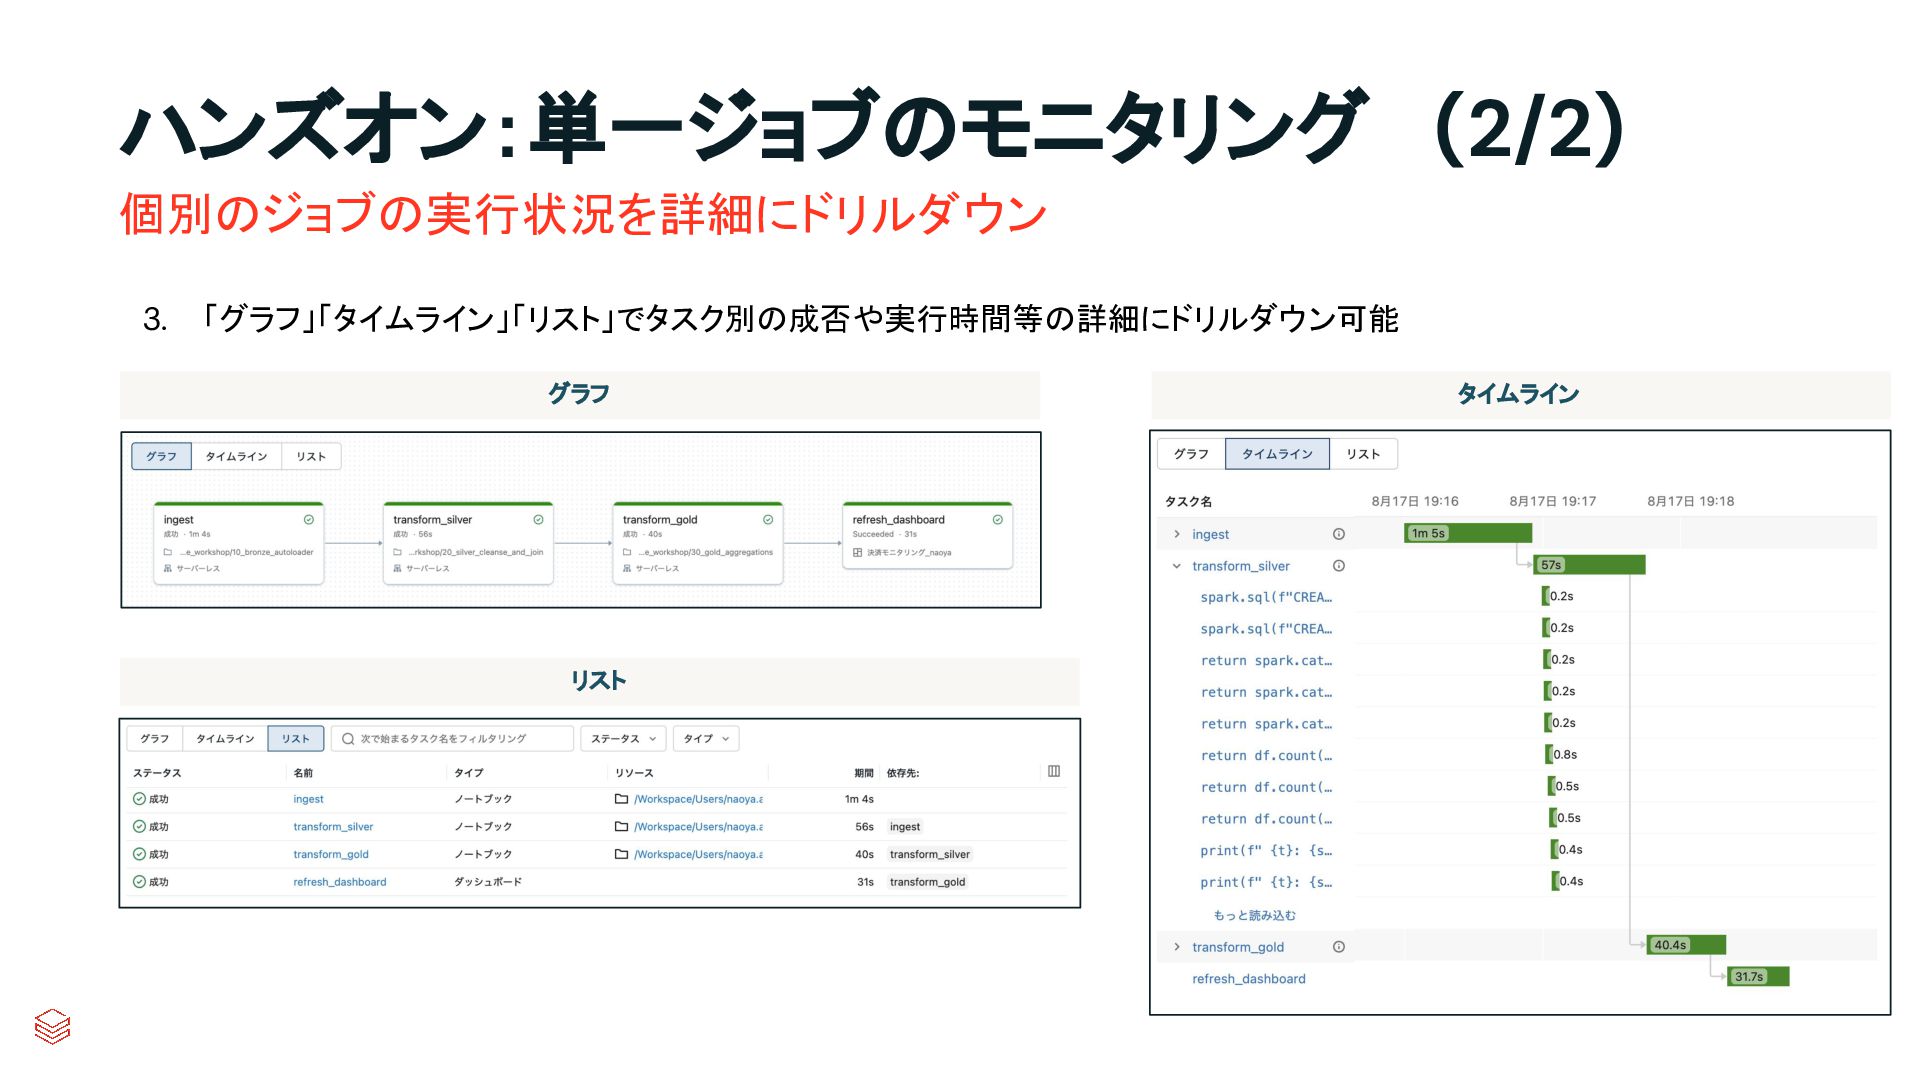Click the column settings icon in list view
The height and width of the screenshot is (1080, 1918).
click(x=1054, y=771)
